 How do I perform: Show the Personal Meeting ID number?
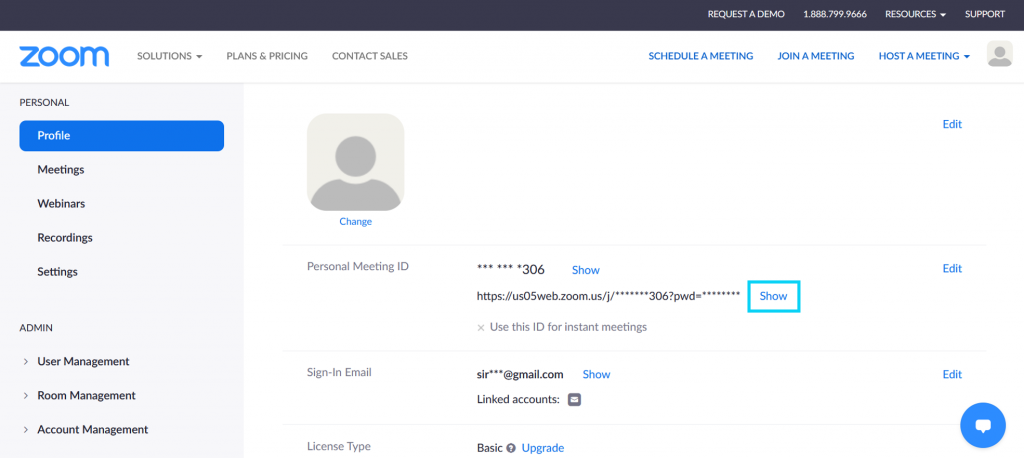click(586, 270)
